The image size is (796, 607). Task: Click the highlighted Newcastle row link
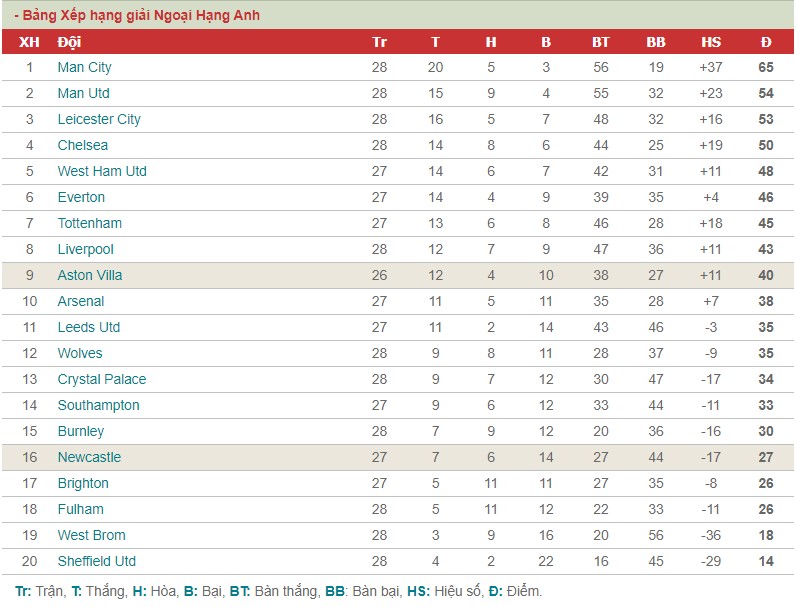pos(89,457)
